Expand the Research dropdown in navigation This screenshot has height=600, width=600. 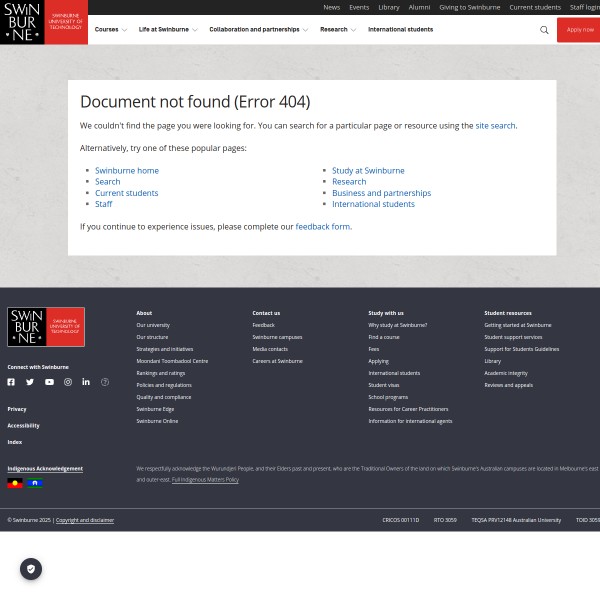pos(337,30)
